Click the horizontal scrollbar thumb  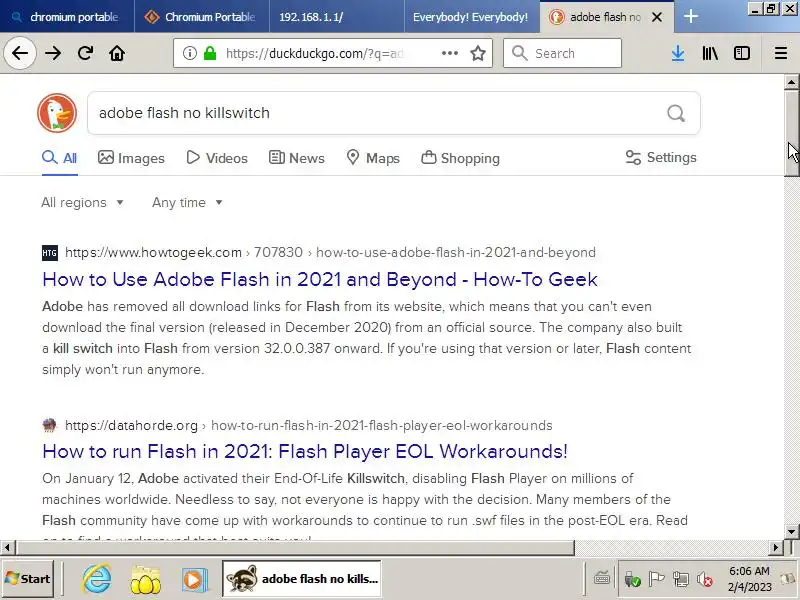coord(295,547)
